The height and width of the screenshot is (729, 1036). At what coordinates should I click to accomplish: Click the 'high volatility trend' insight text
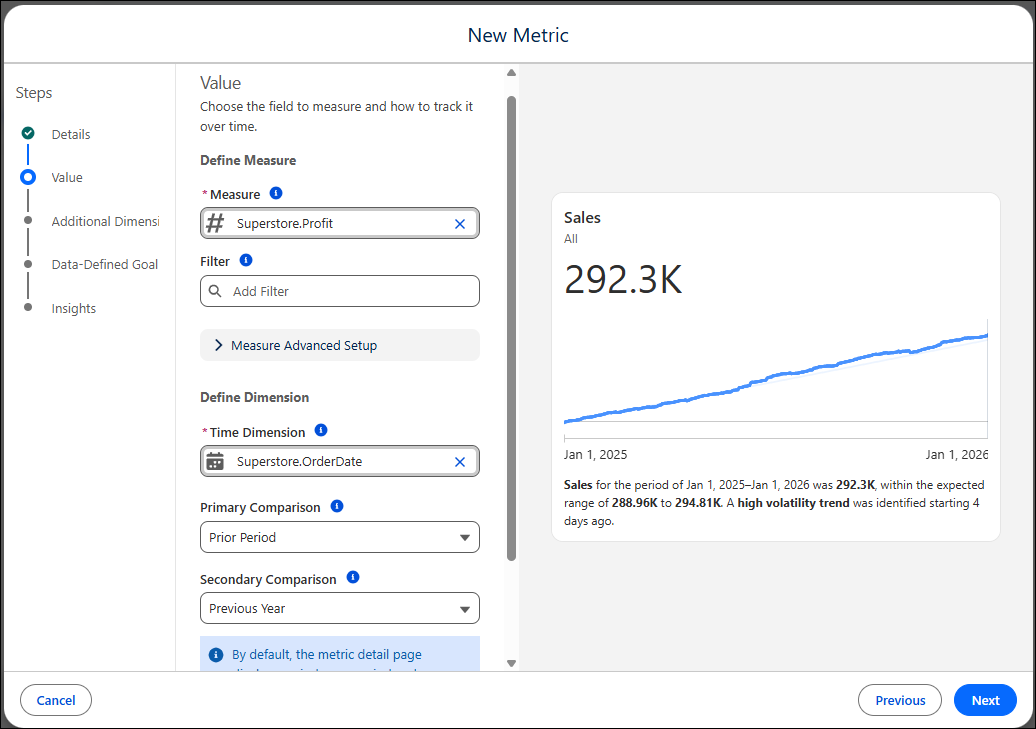click(x=793, y=503)
